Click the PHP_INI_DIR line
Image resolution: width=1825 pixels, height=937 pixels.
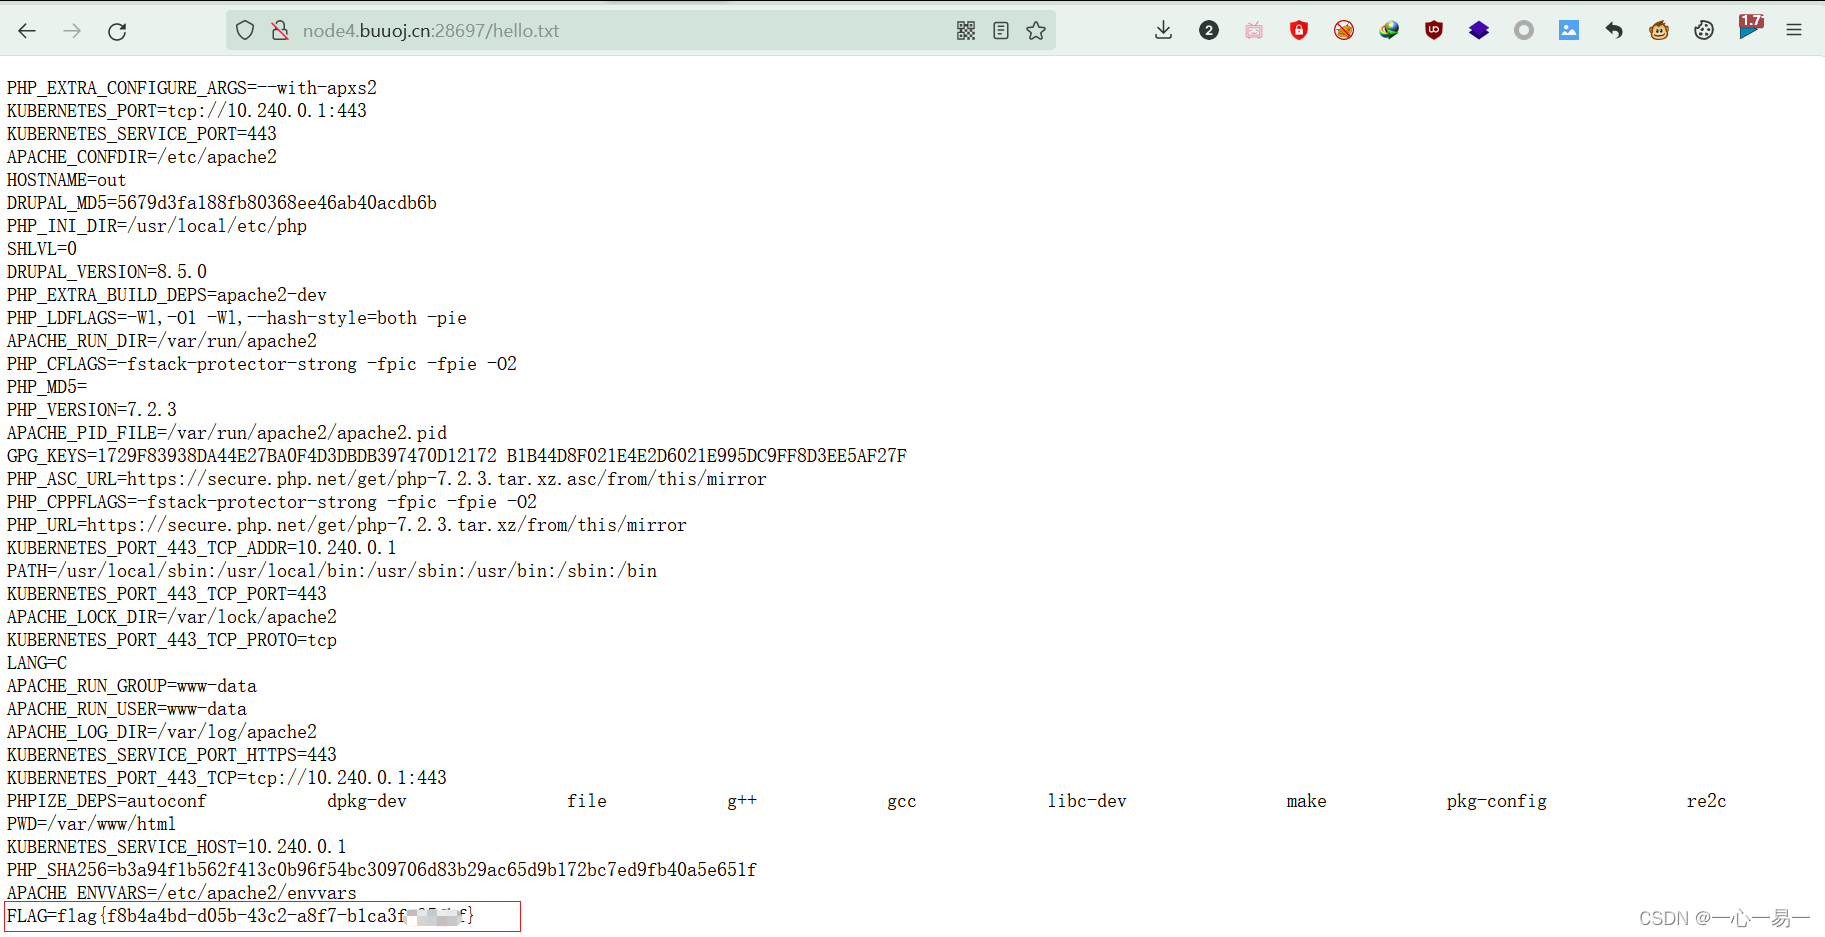click(157, 226)
